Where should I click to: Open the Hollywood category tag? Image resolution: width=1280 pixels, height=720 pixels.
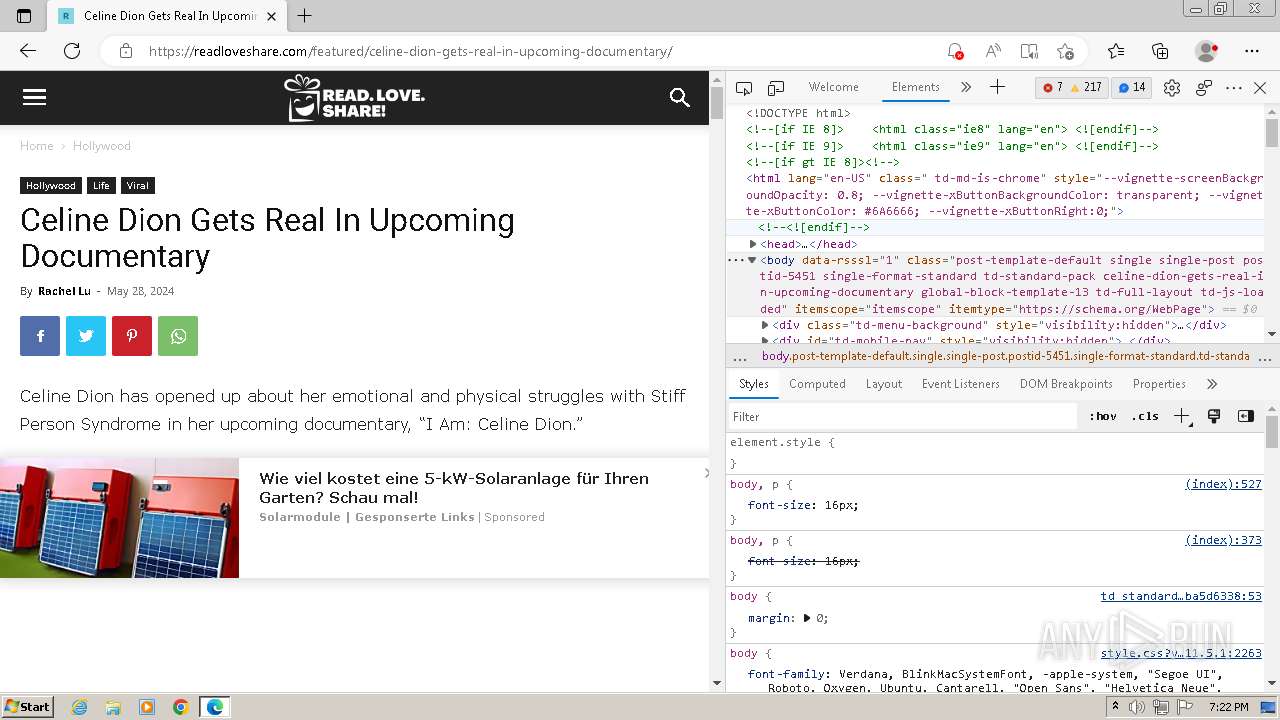coord(51,186)
